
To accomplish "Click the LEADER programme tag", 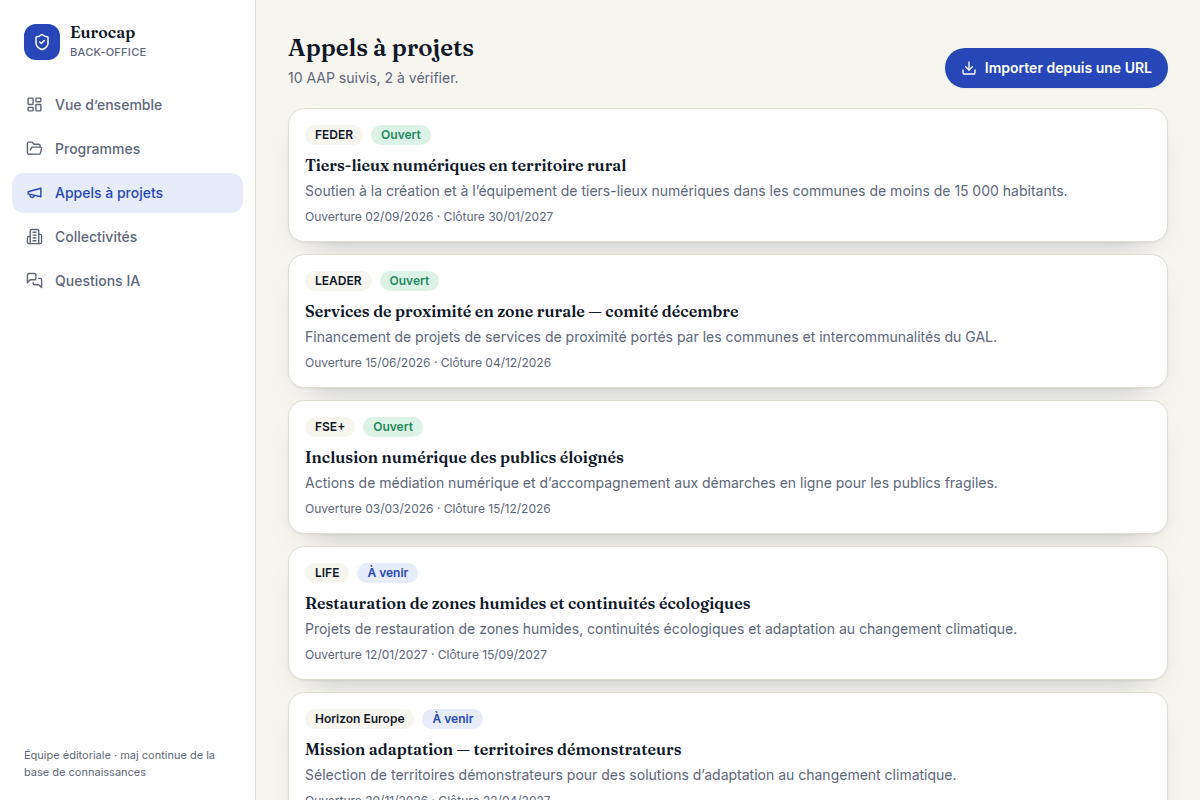I will (338, 281).
